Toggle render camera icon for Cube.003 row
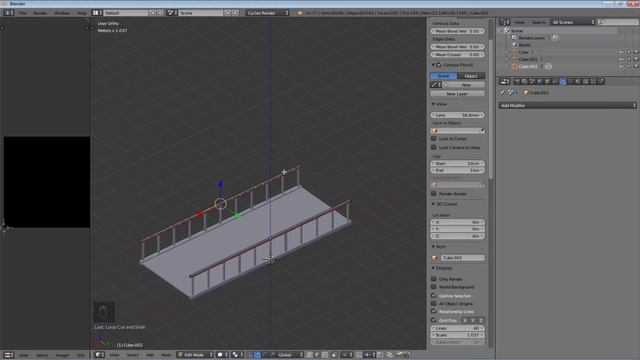Image resolution: width=640 pixels, height=360 pixels. point(636,66)
